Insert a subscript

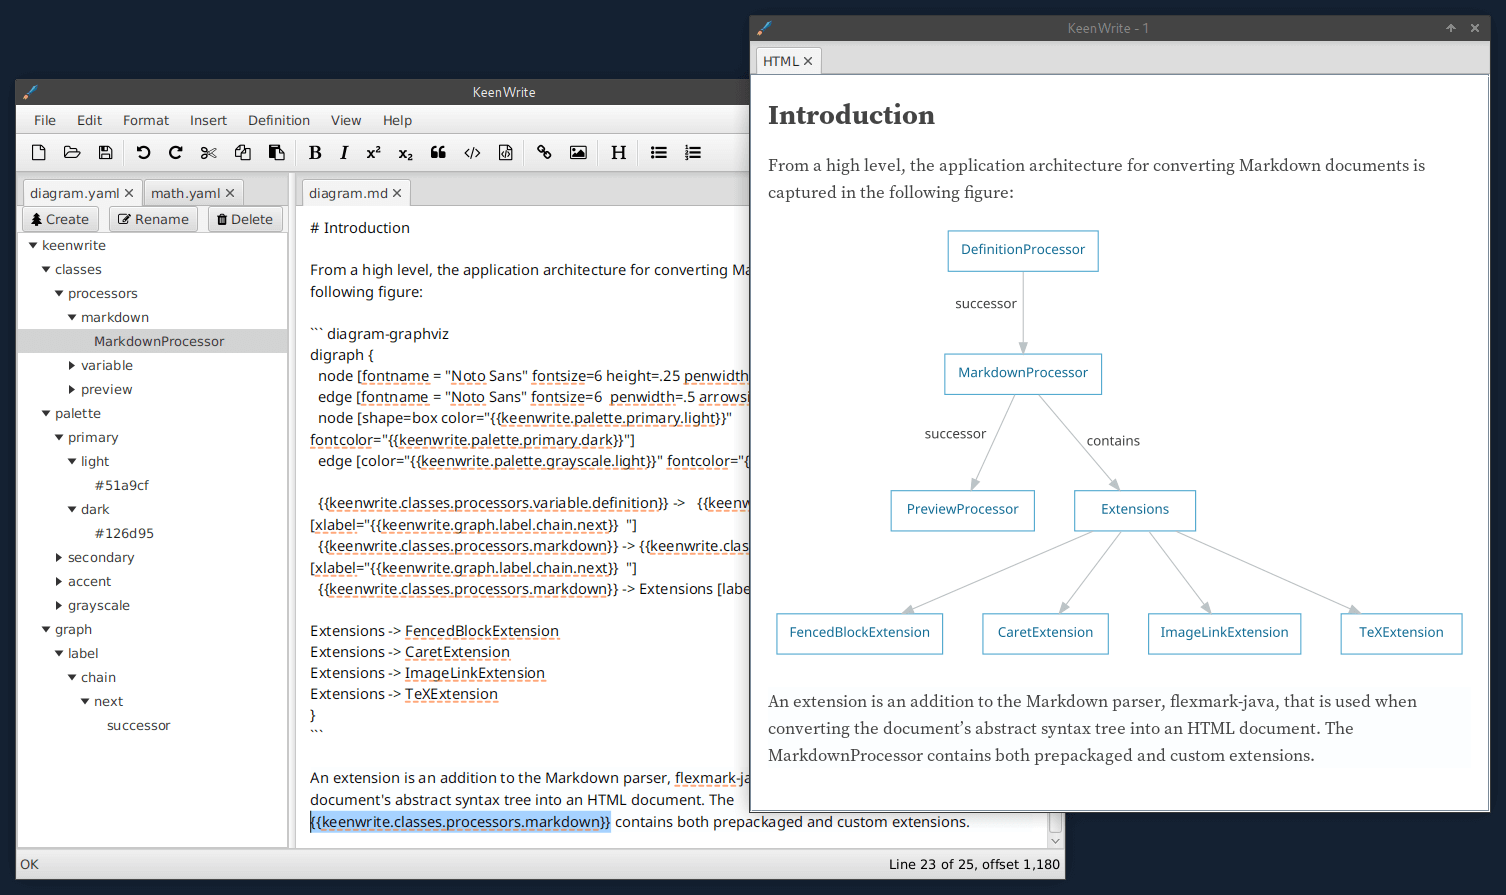[405, 152]
